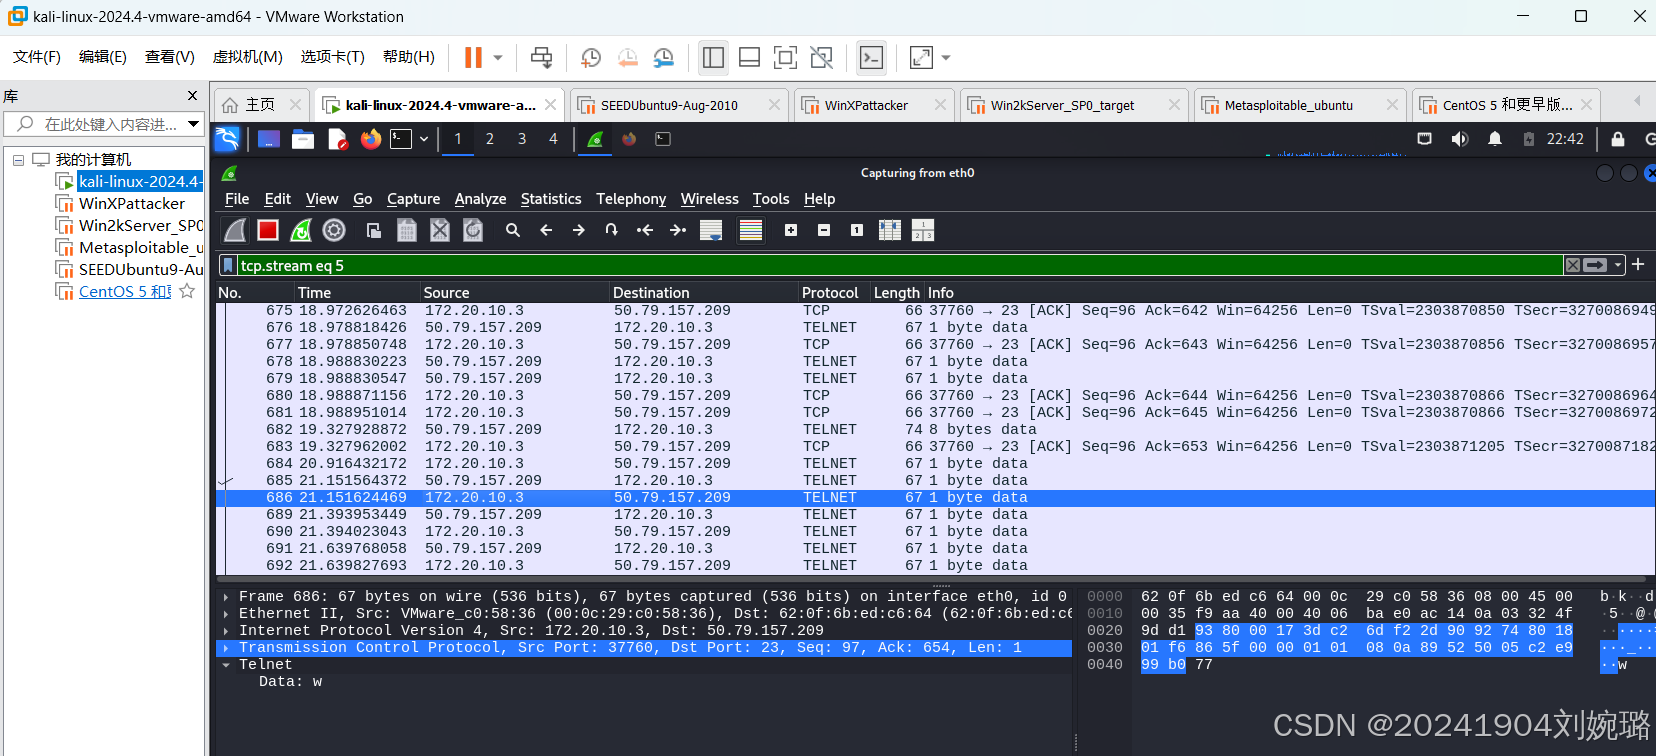1656x756 pixels.
Task: Open the Kali applications menu
Action: tap(228, 139)
